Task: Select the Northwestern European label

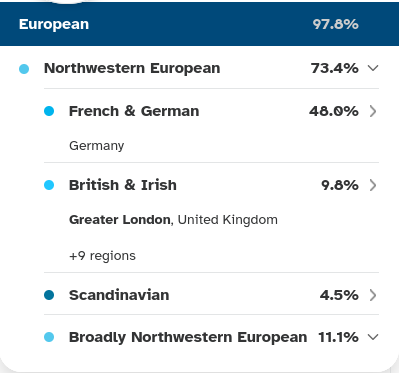Action: click(x=132, y=68)
